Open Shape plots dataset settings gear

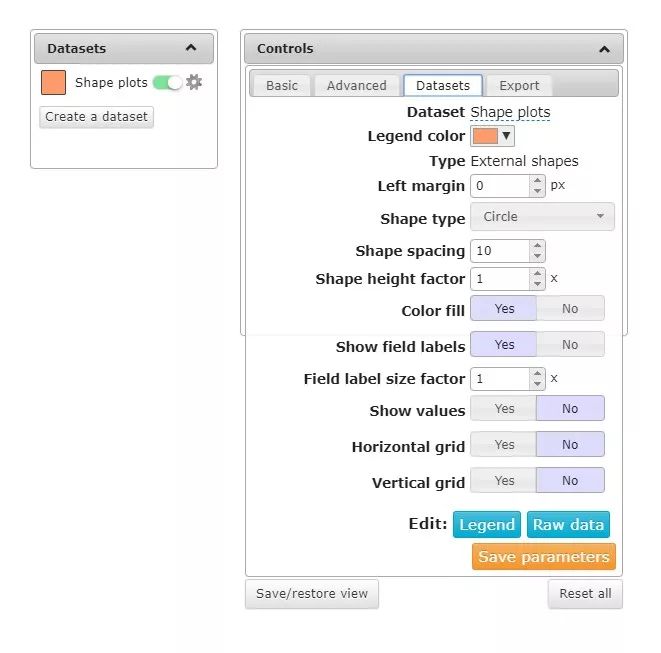[194, 82]
